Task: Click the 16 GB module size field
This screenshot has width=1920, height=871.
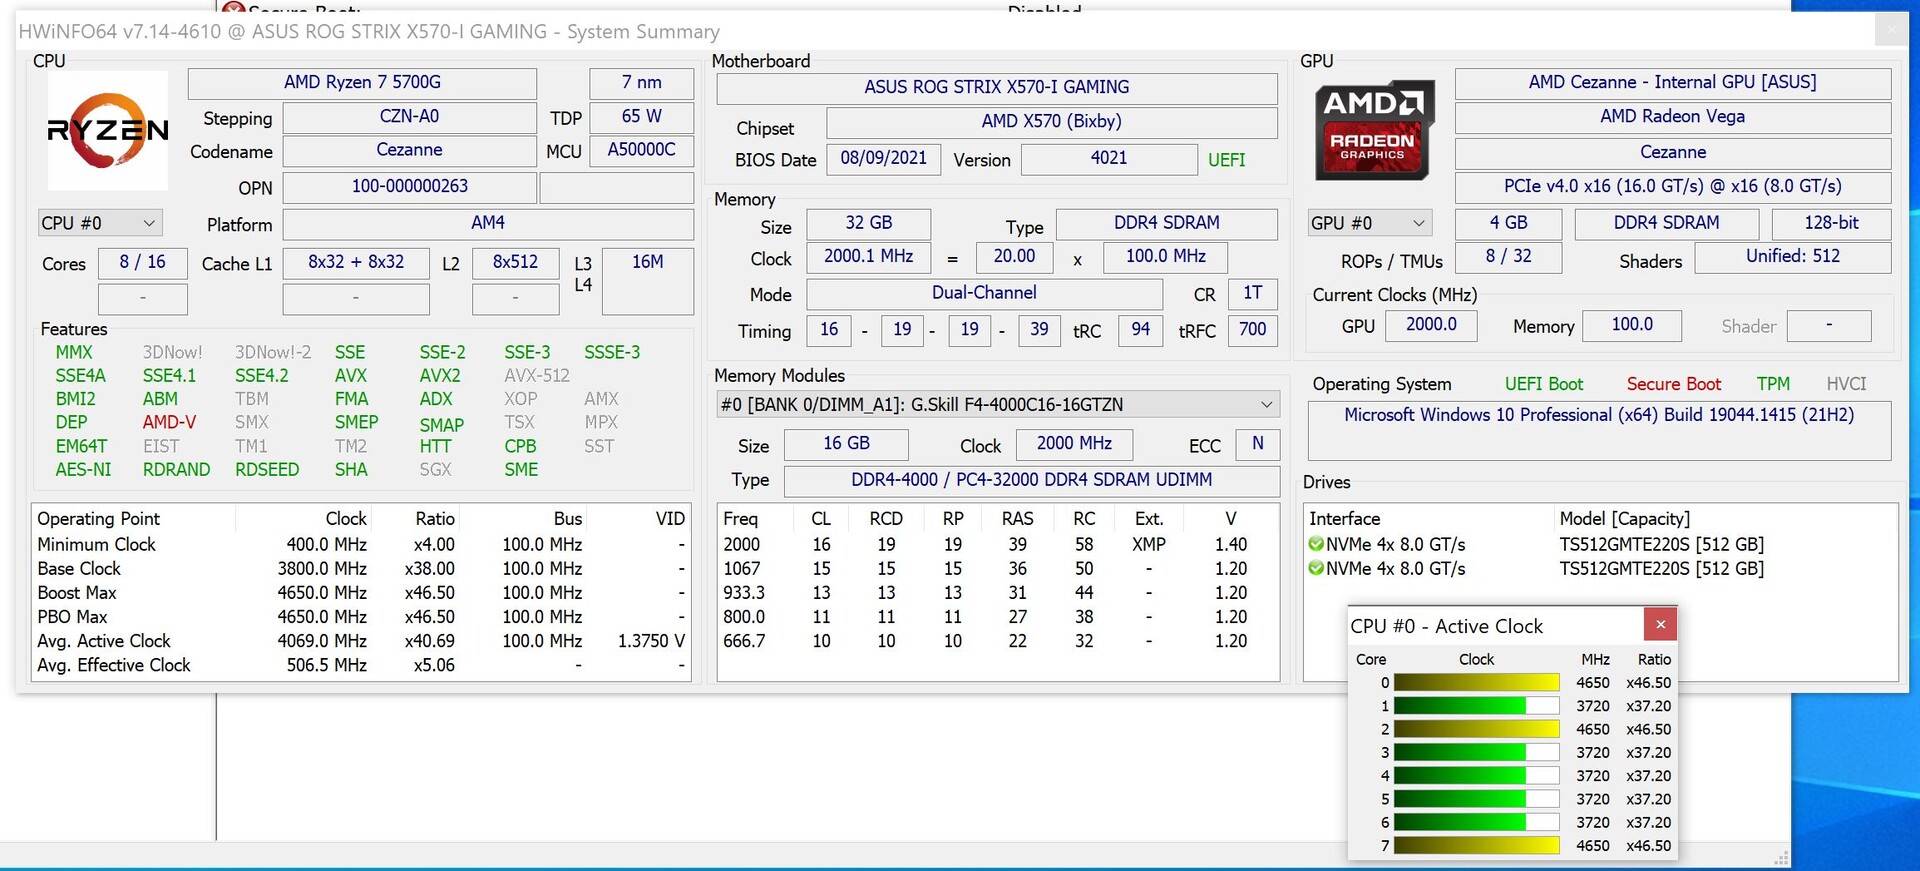Action: coord(846,444)
